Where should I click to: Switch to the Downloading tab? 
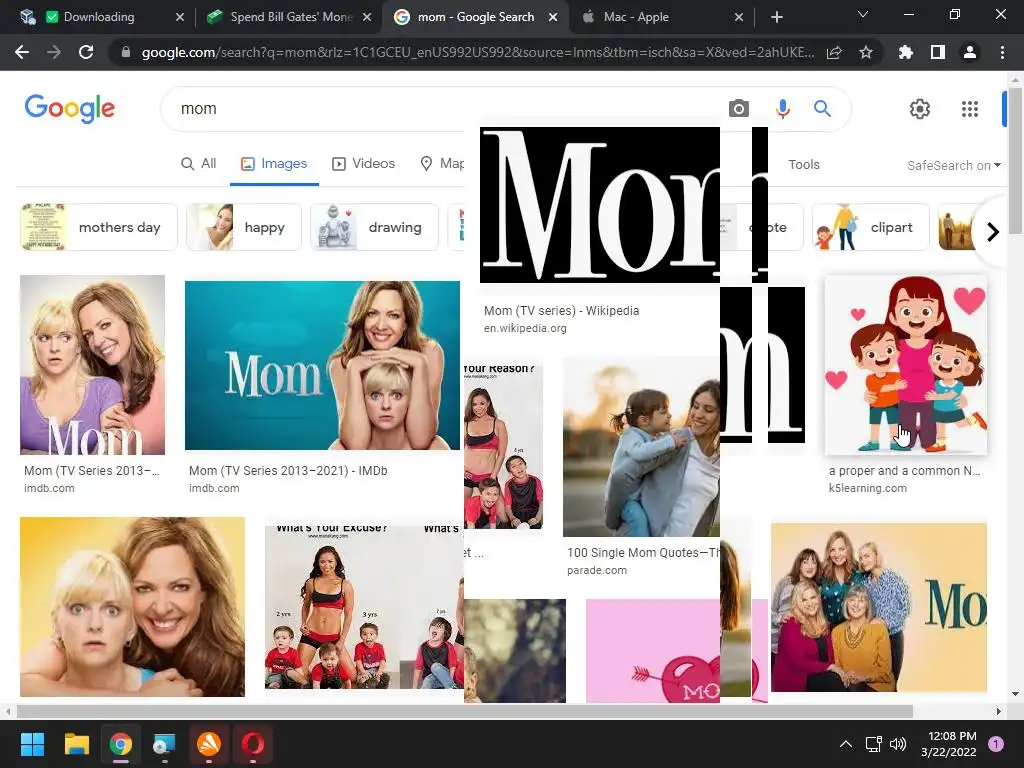99,17
